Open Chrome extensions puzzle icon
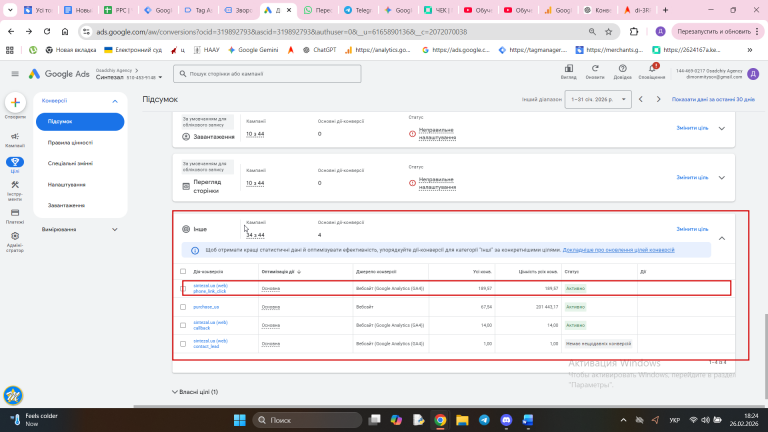The image size is (768, 432). point(634,31)
